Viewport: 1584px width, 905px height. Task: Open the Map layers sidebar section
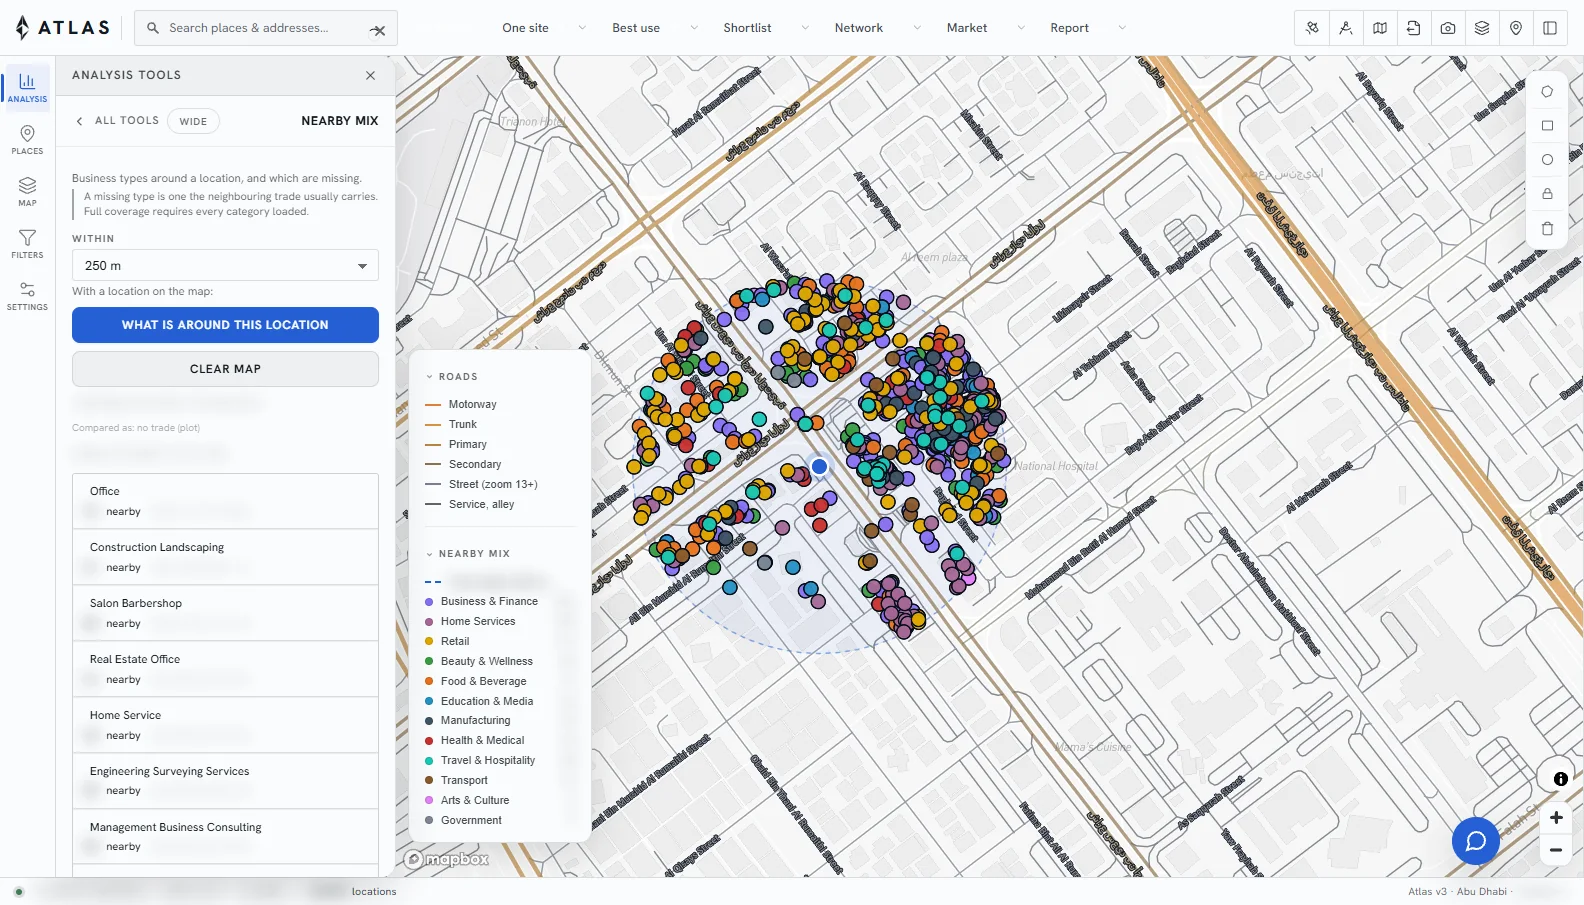27,191
